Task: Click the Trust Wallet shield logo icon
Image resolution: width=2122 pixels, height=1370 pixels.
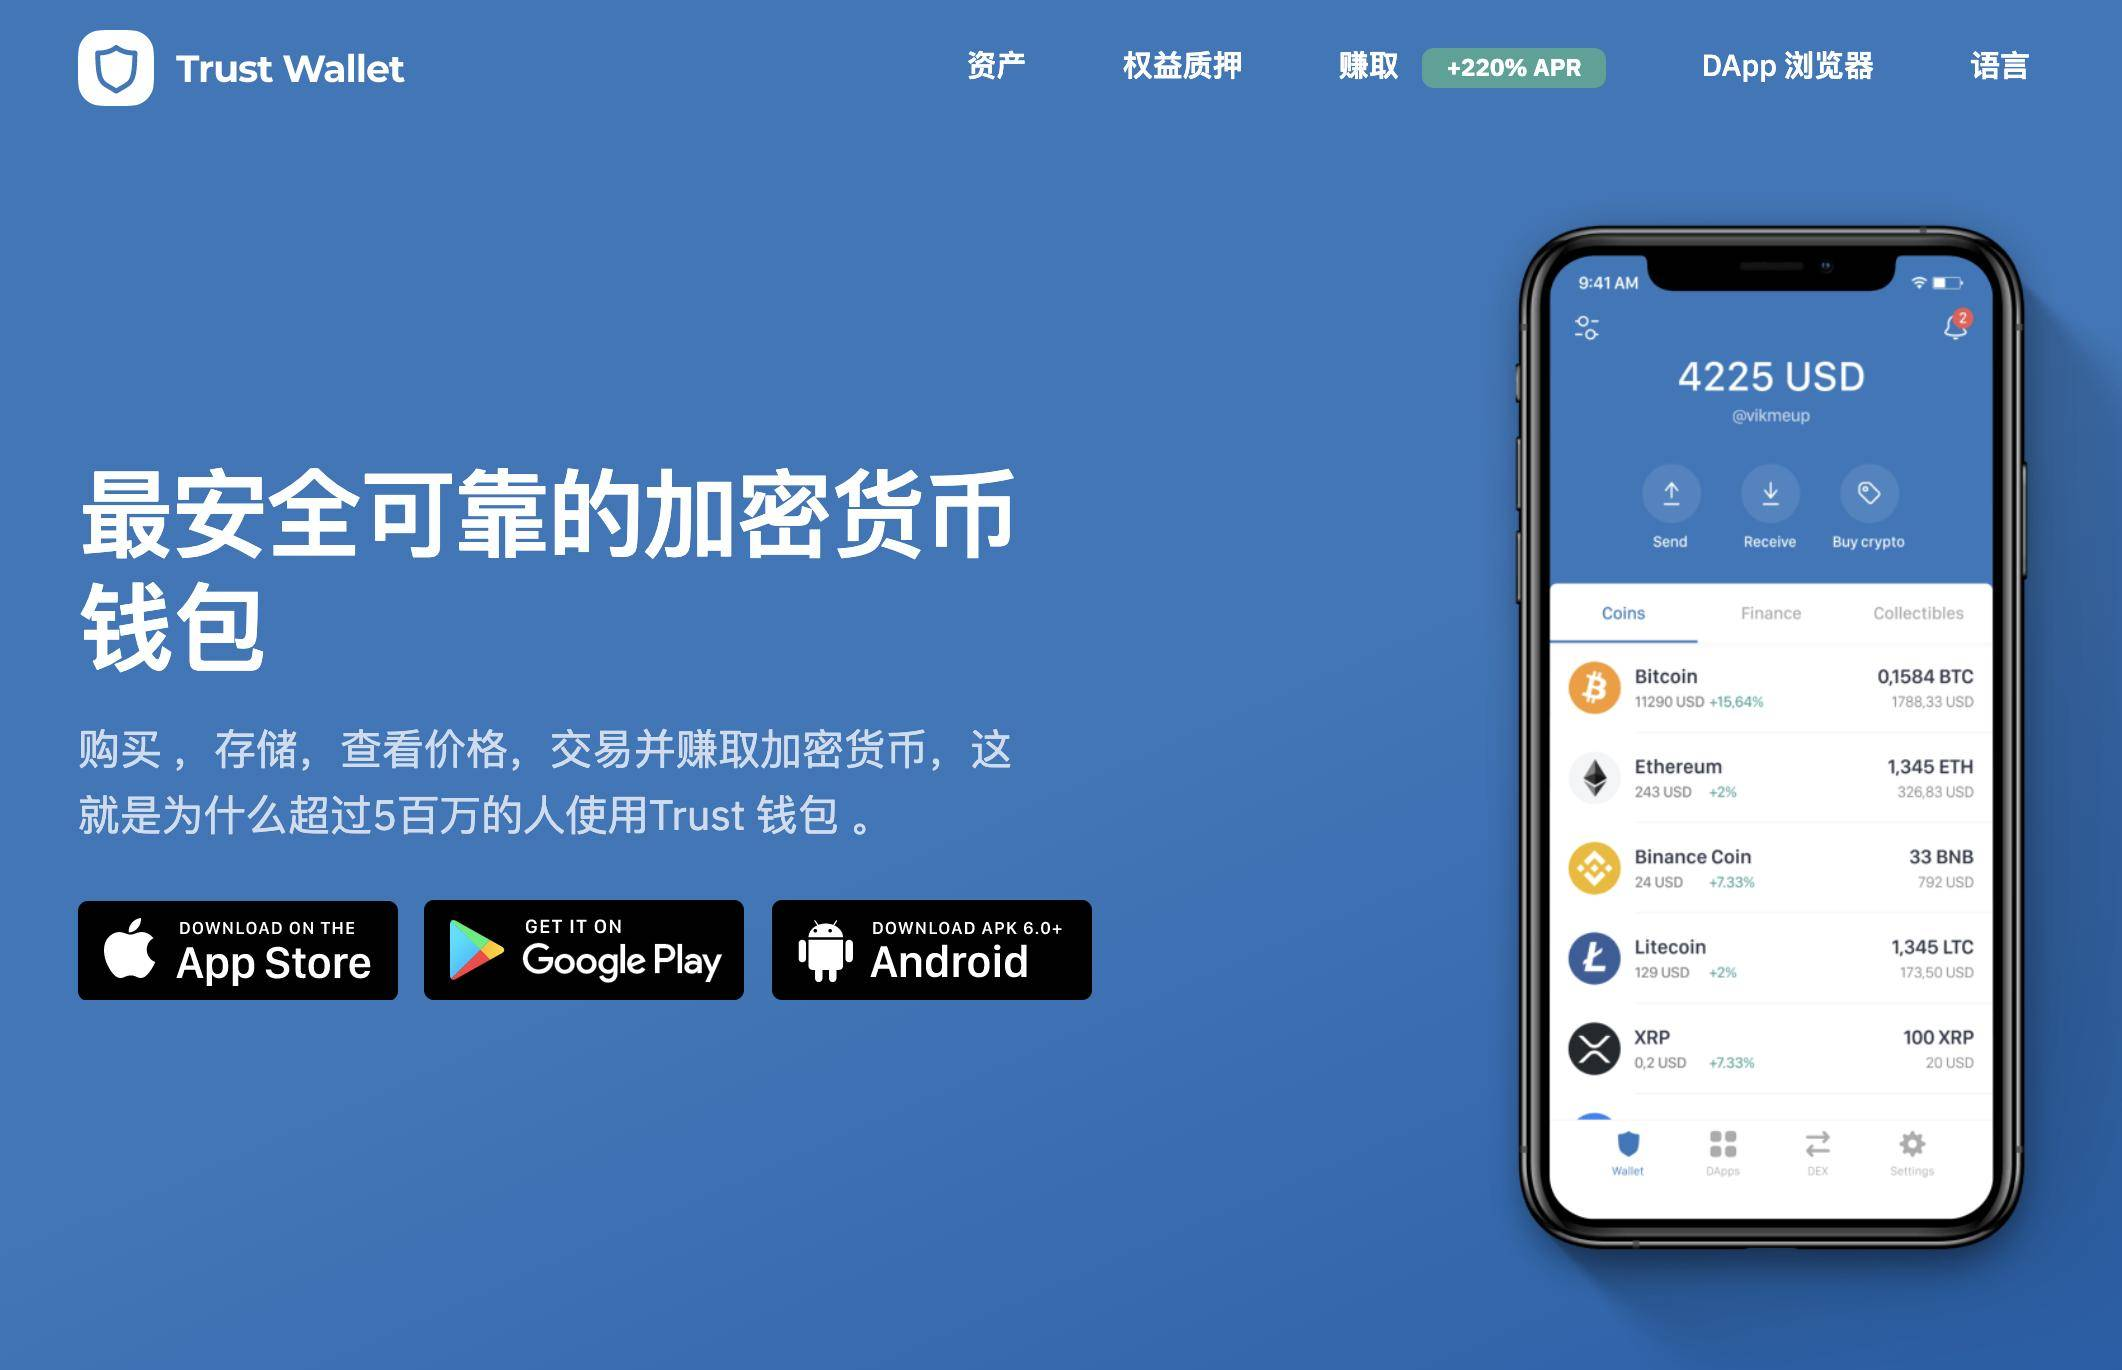Action: [108, 63]
